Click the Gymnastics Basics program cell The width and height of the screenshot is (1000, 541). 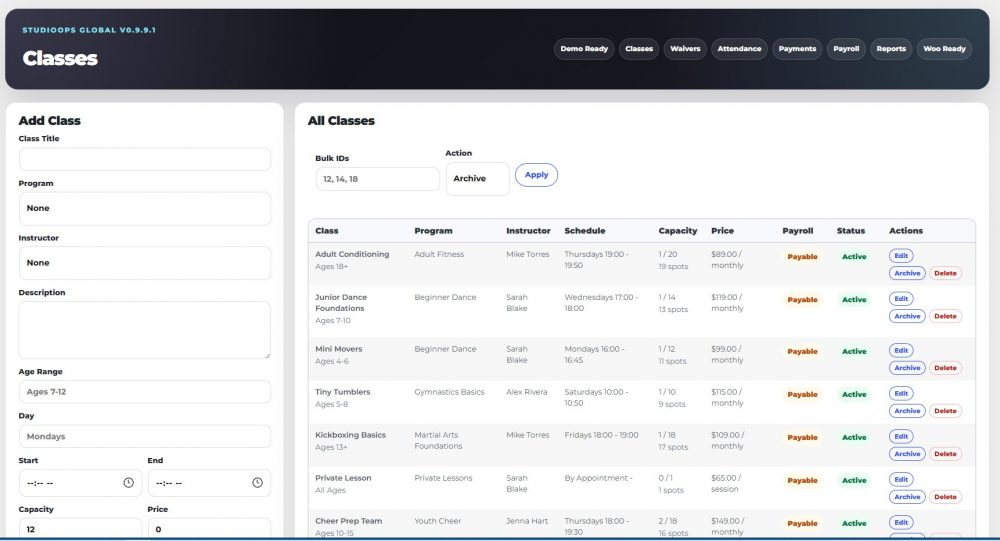point(449,392)
